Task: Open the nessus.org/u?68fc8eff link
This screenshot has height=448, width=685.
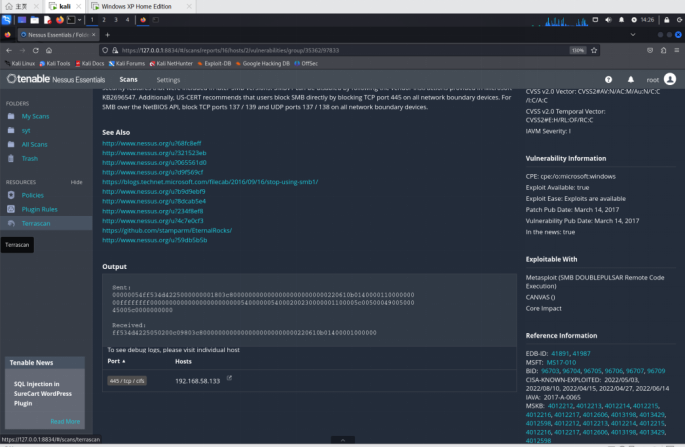Action: (152, 143)
